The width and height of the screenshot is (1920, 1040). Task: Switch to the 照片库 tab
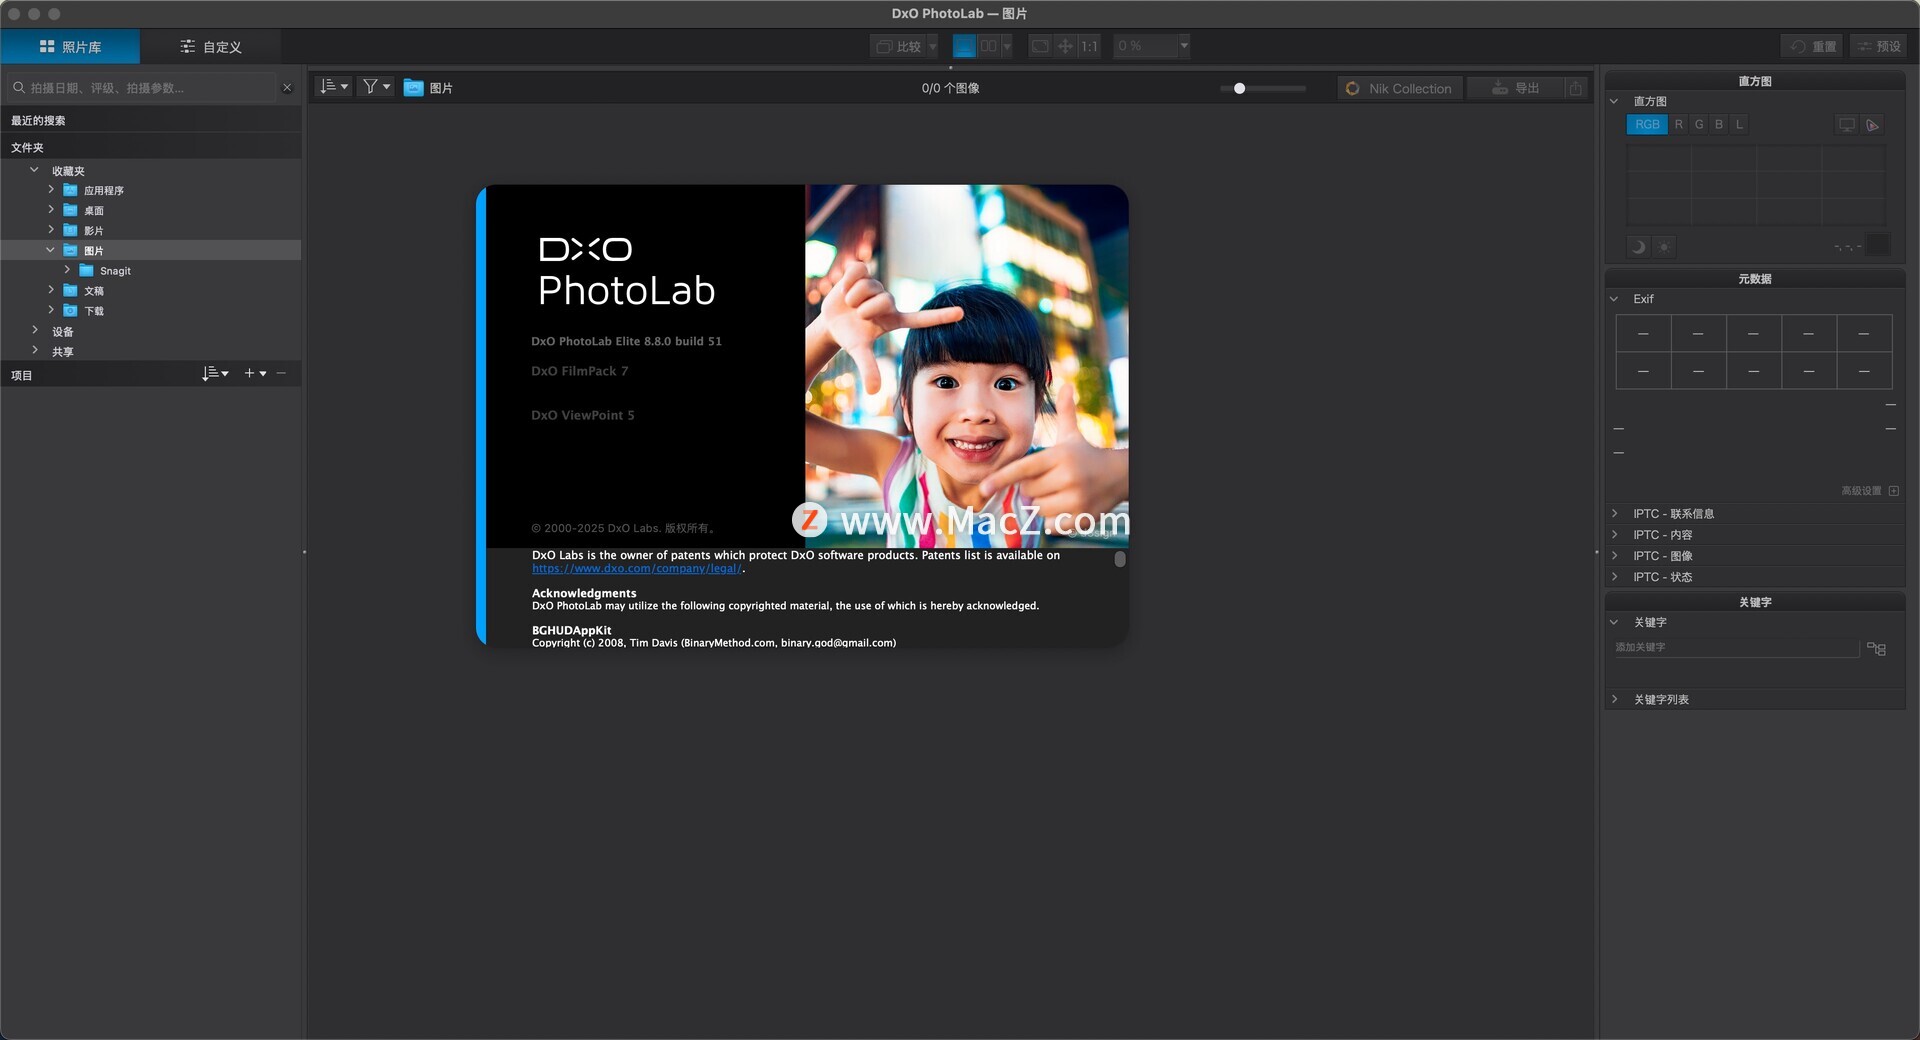click(x=70, y=47)
